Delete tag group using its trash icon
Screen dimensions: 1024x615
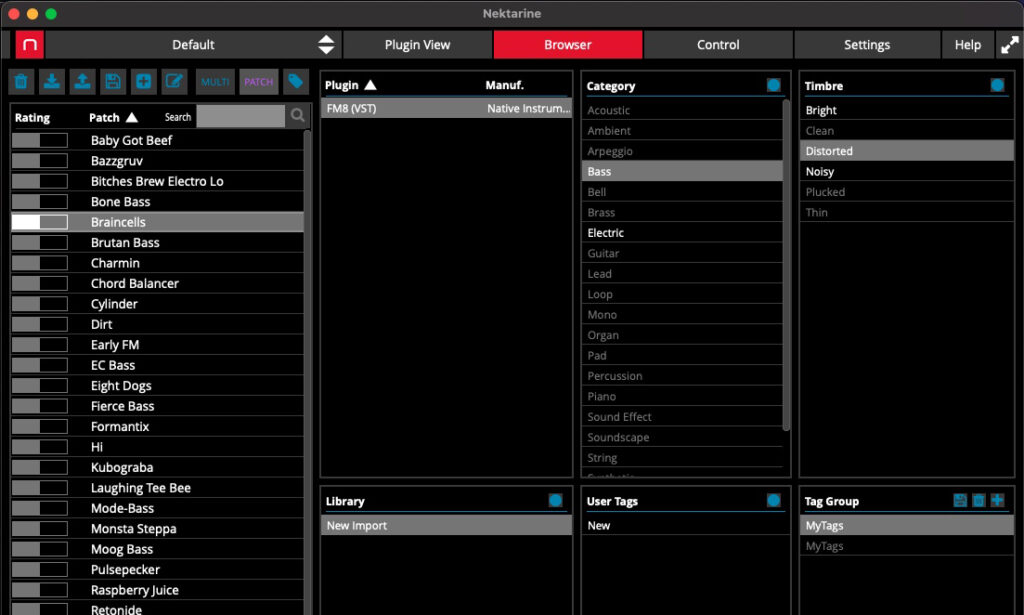(x=978, y=500)
